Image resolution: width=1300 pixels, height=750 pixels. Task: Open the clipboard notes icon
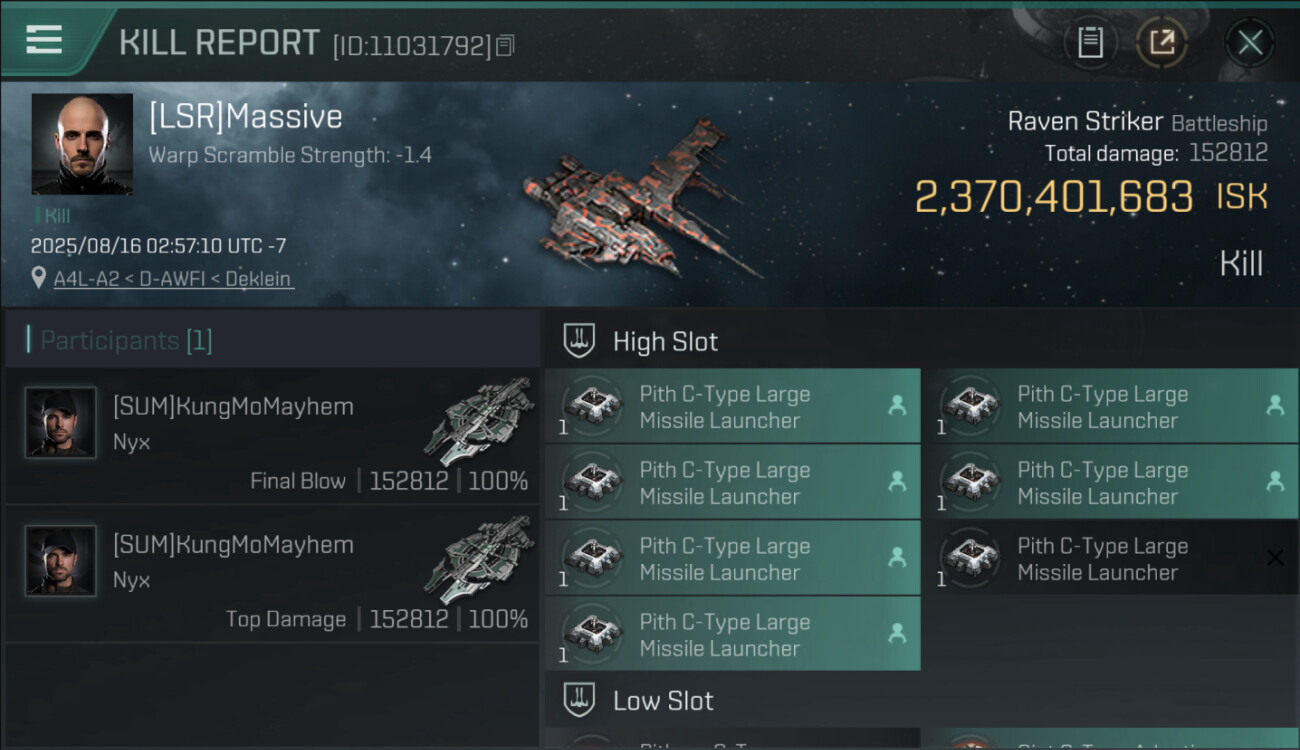1090,43
